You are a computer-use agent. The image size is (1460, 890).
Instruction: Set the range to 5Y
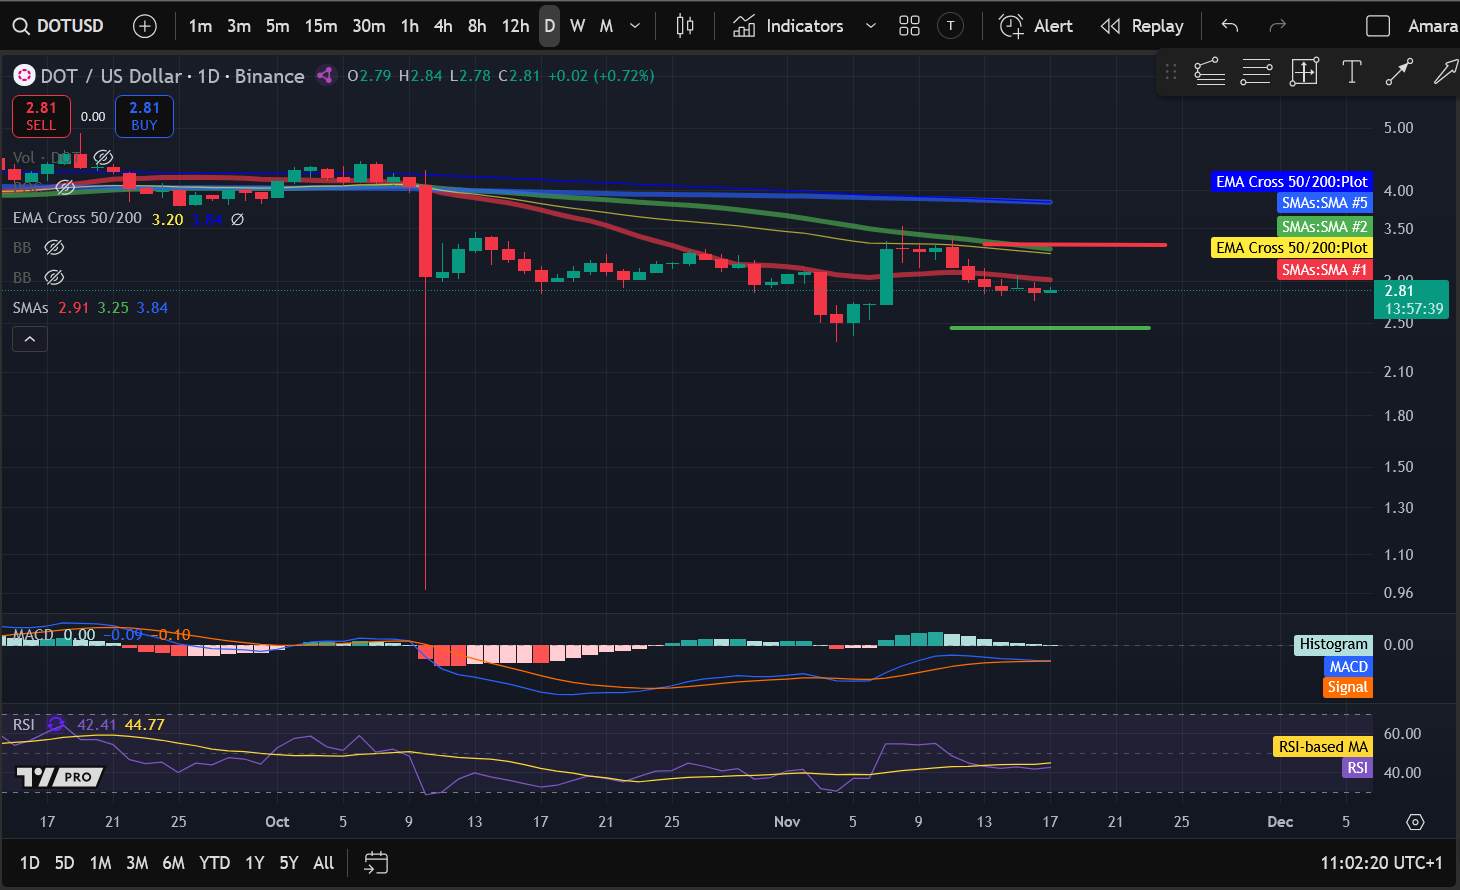(289, 863)
